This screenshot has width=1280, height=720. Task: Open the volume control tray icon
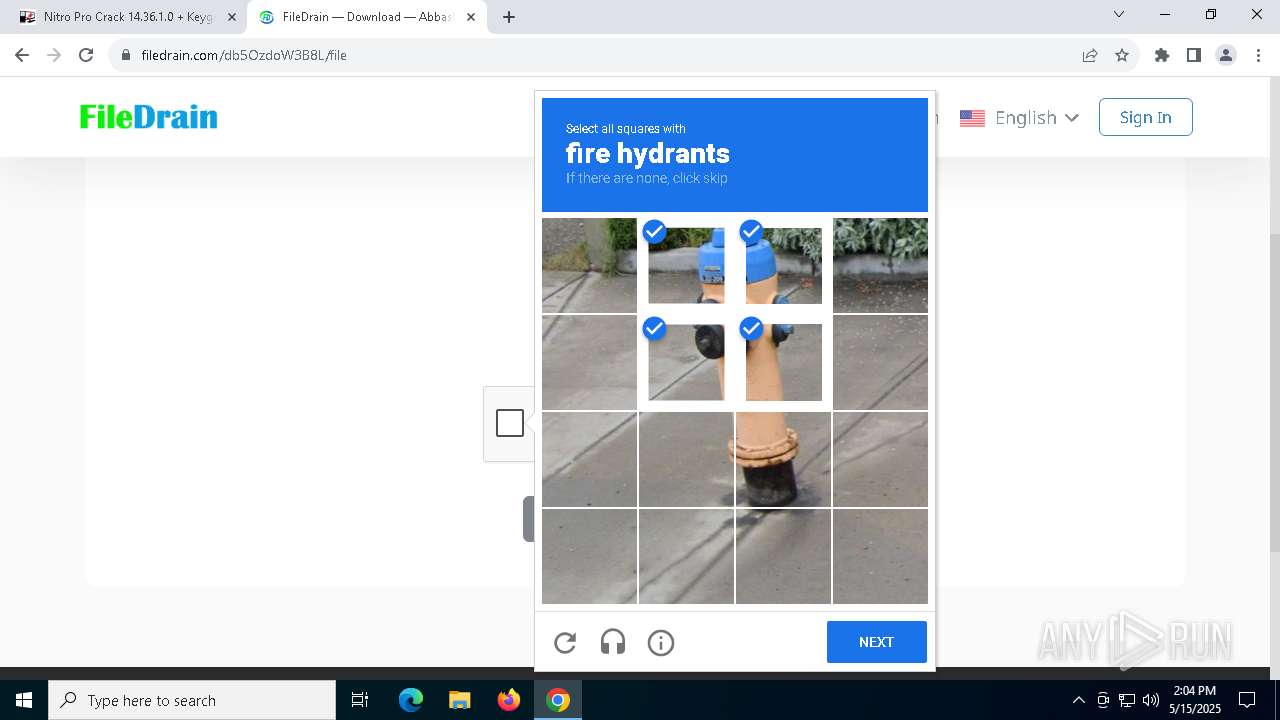pyautogui.click(x=1151, y=700)
